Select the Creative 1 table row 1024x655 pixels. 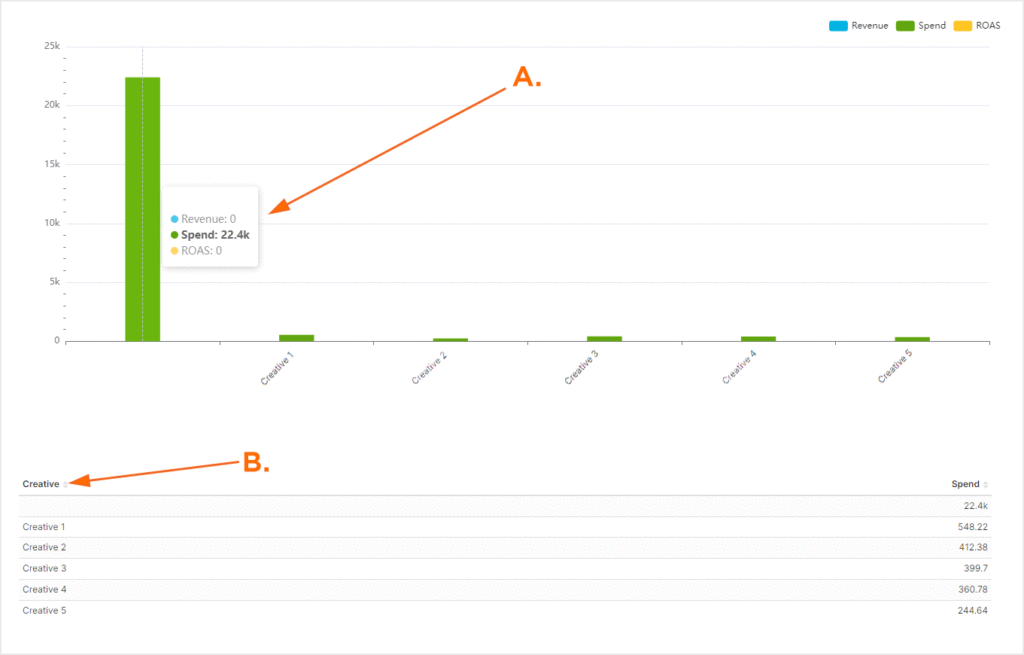click(x=505, y=527)
